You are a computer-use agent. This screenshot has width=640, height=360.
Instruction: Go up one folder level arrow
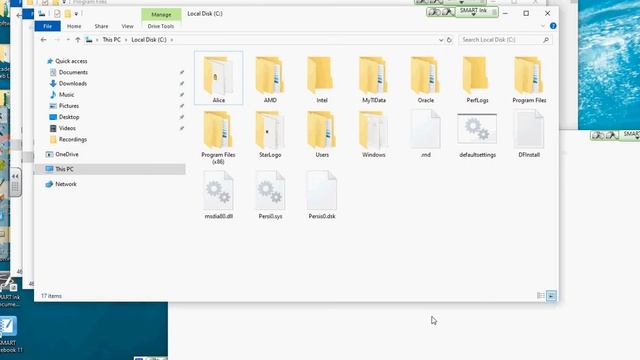pyautogui.click(x=78, y=40)
